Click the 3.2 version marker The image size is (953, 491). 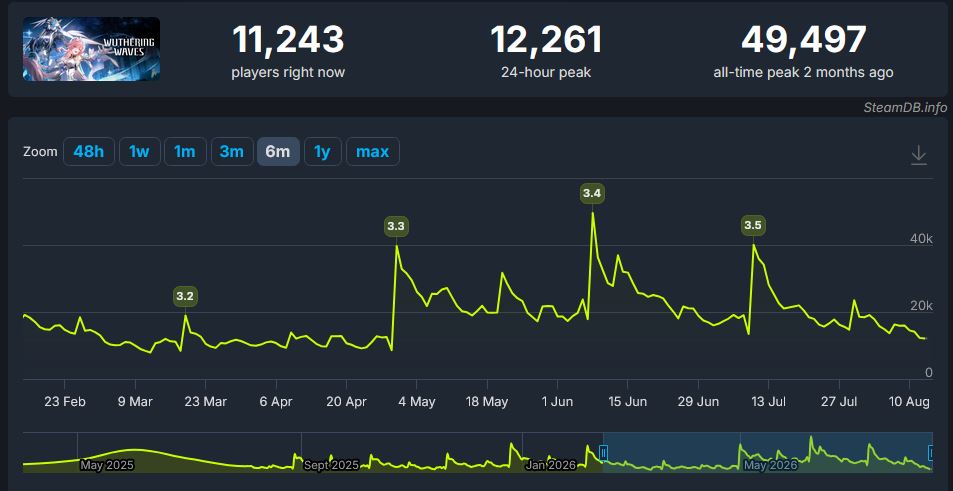click(185, 297)
